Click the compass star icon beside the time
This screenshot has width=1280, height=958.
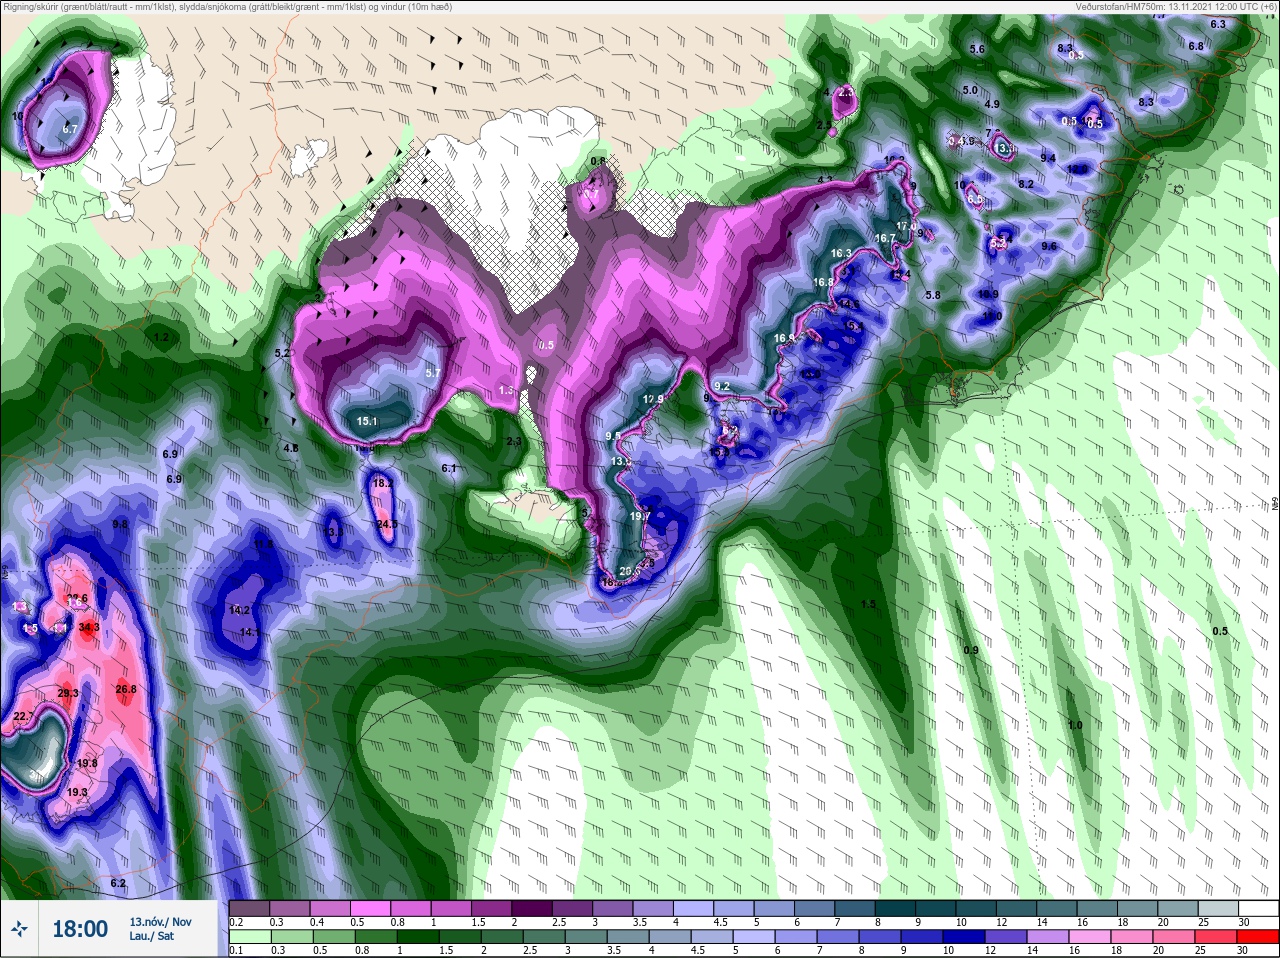[18, 929]
